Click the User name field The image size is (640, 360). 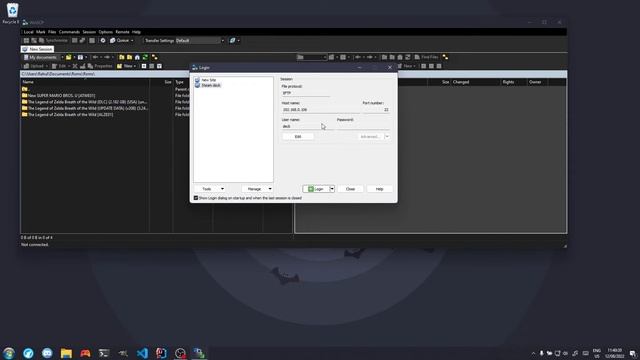point(307,127)
